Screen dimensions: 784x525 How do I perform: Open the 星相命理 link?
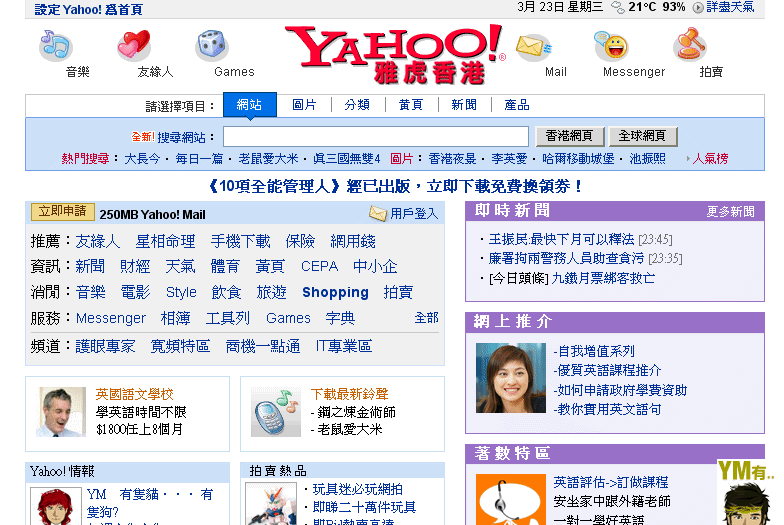pyautogui.click(x=166, y=242)
